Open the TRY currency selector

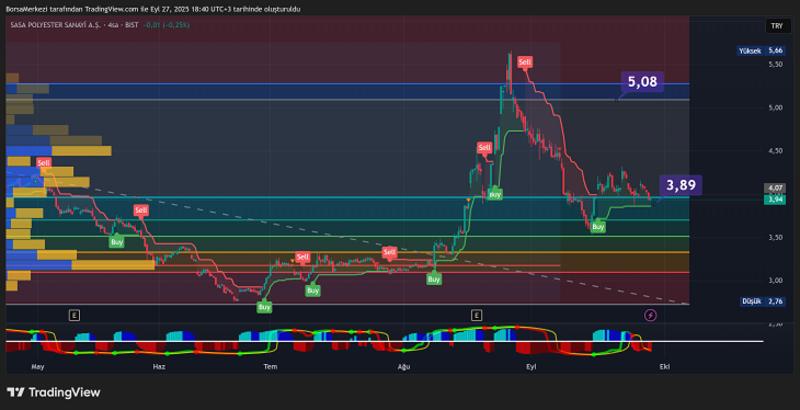[x=777, y=26]
